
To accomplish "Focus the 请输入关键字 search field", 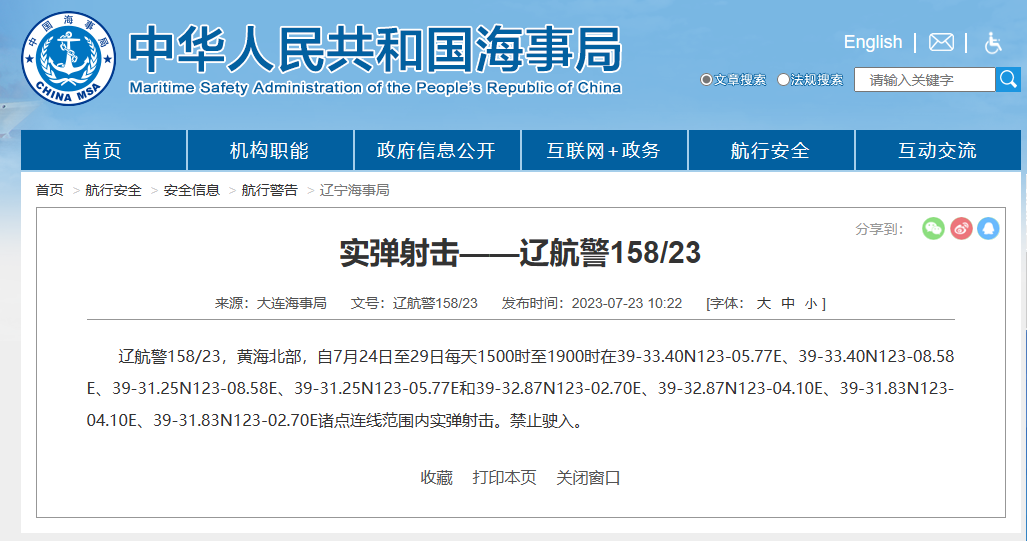I will click(924, 80).
